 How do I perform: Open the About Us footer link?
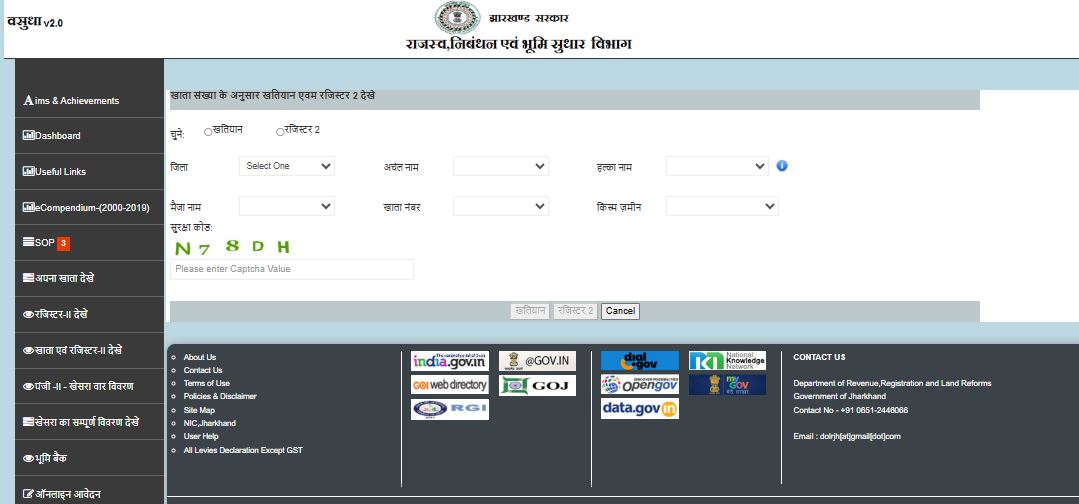coord(200,357)
